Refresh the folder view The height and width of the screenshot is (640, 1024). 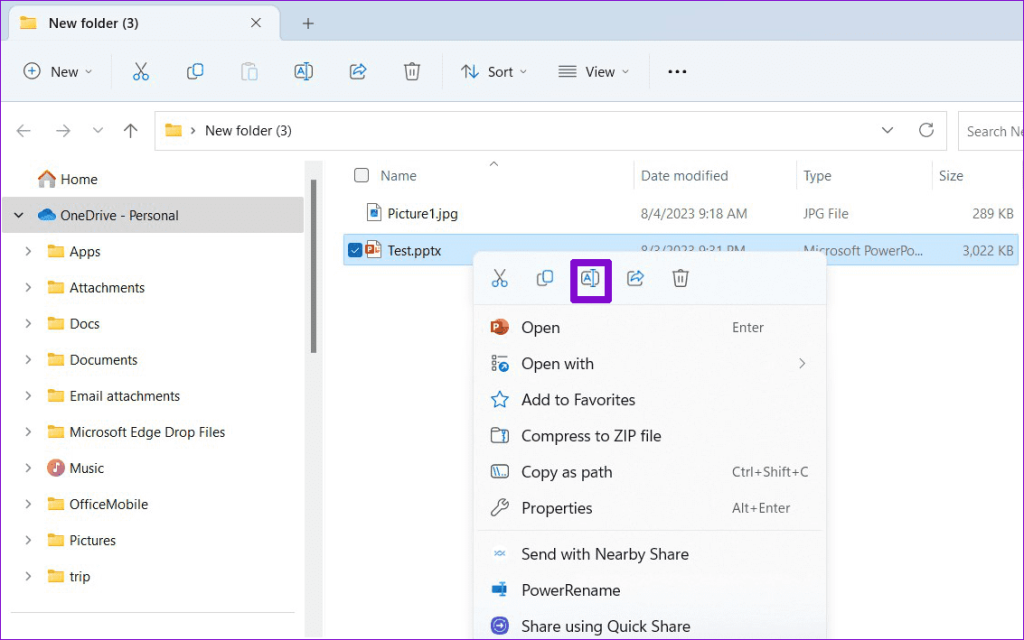pyautogui.click(x=926, y=130)
